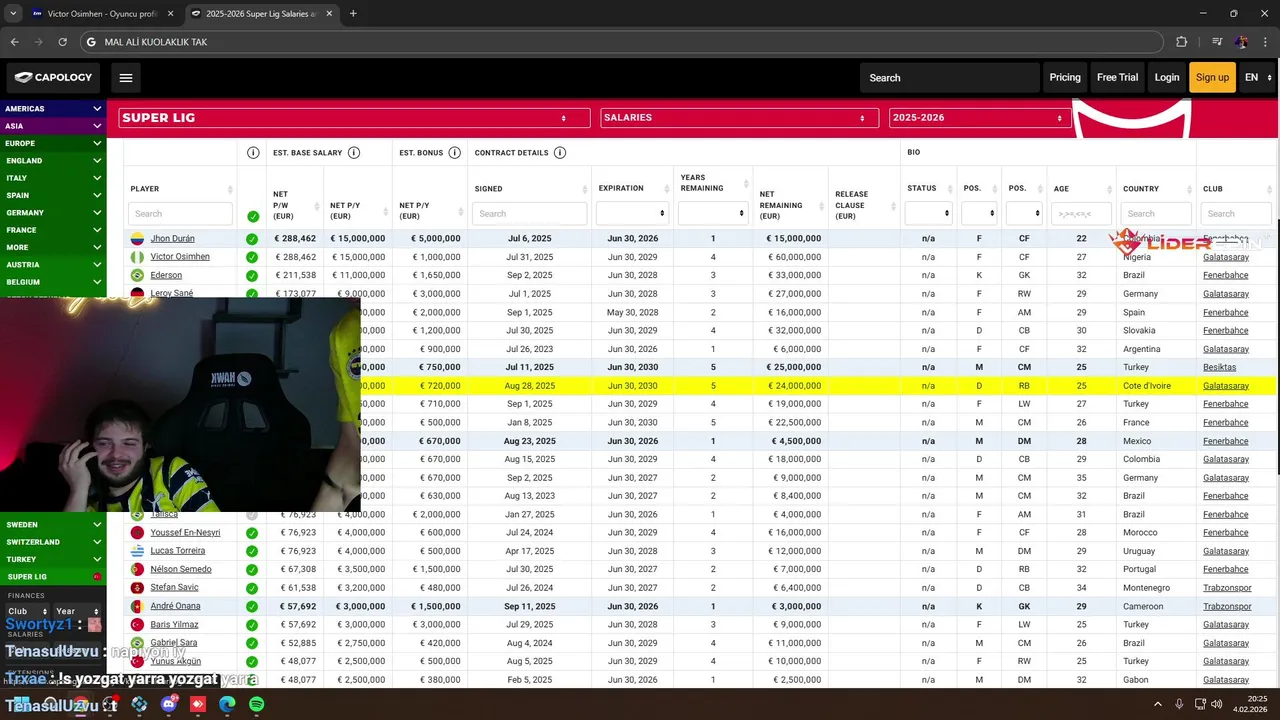Expand the Turkey sidebar item
The image size is (1280, 720).
tap(53, 559)
